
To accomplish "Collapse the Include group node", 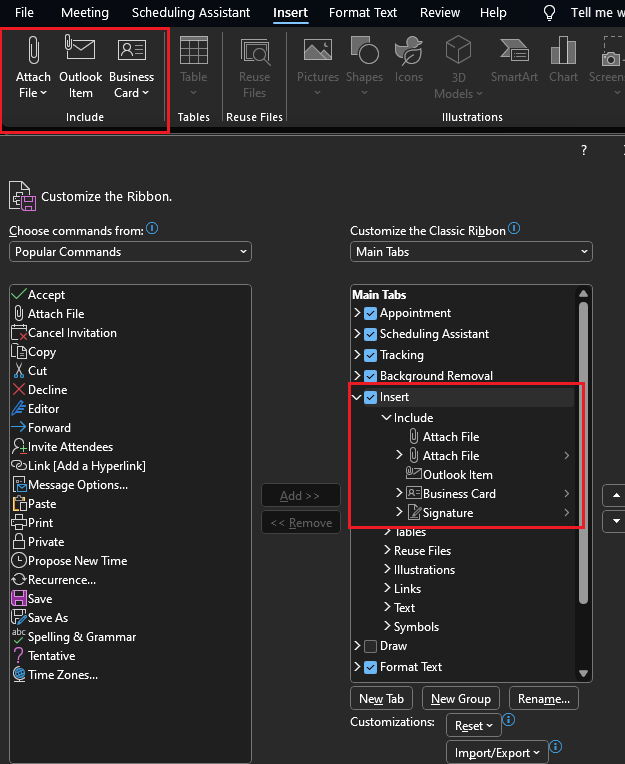I will click(386, 418).
